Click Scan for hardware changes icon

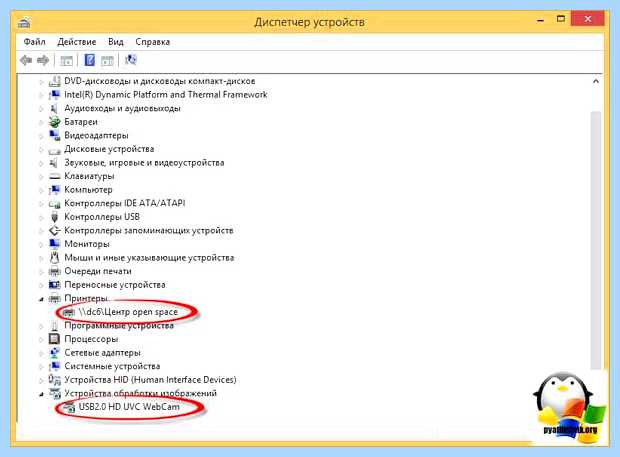(x=130, y=60)
